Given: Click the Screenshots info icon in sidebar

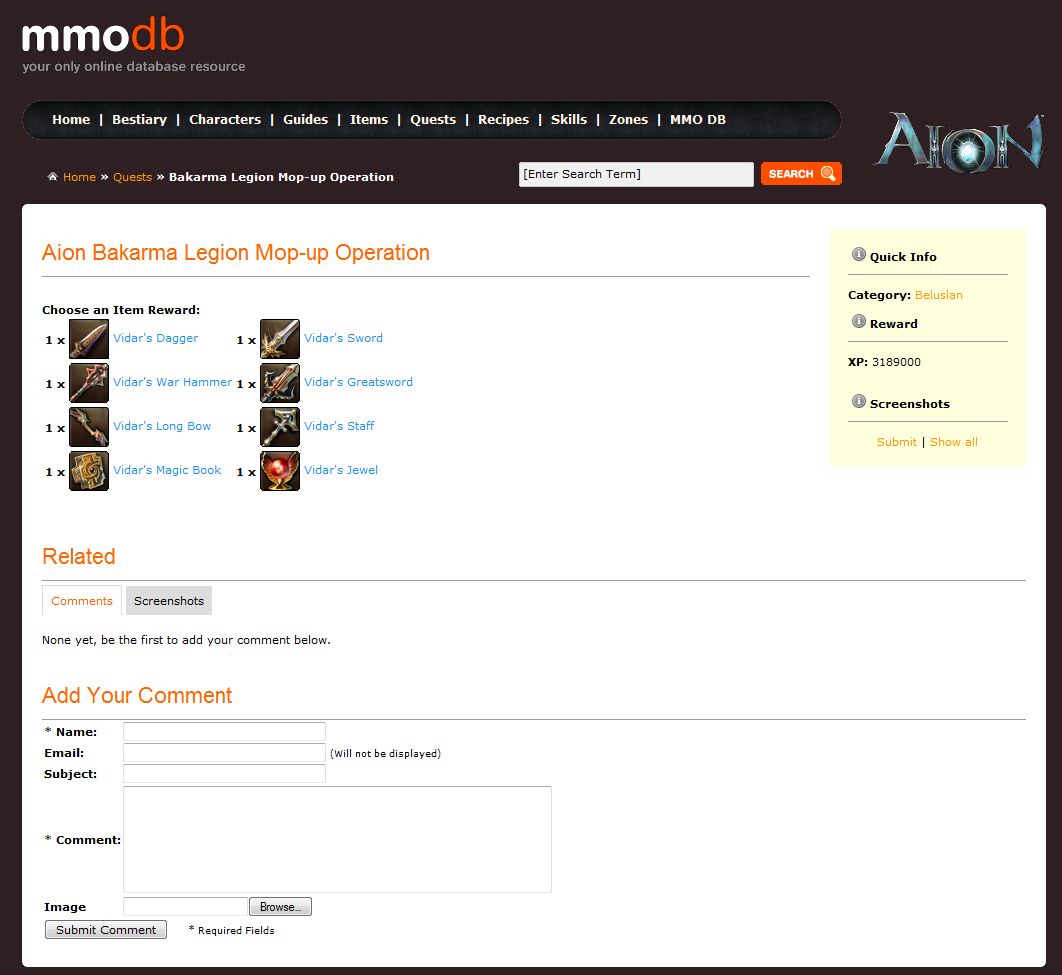Looking at the screenshot, I should pos(858,401).
